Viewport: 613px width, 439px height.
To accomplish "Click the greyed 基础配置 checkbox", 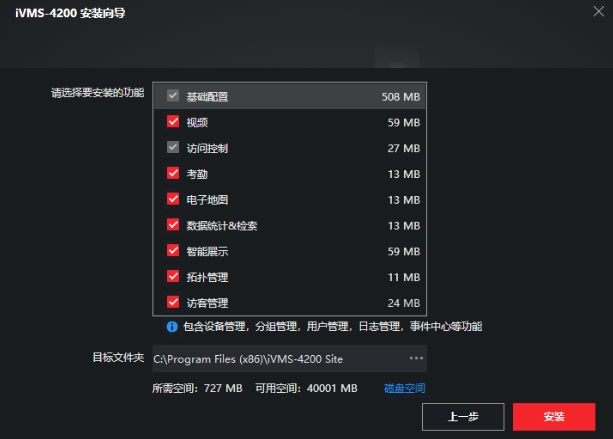I will [173, 96].
